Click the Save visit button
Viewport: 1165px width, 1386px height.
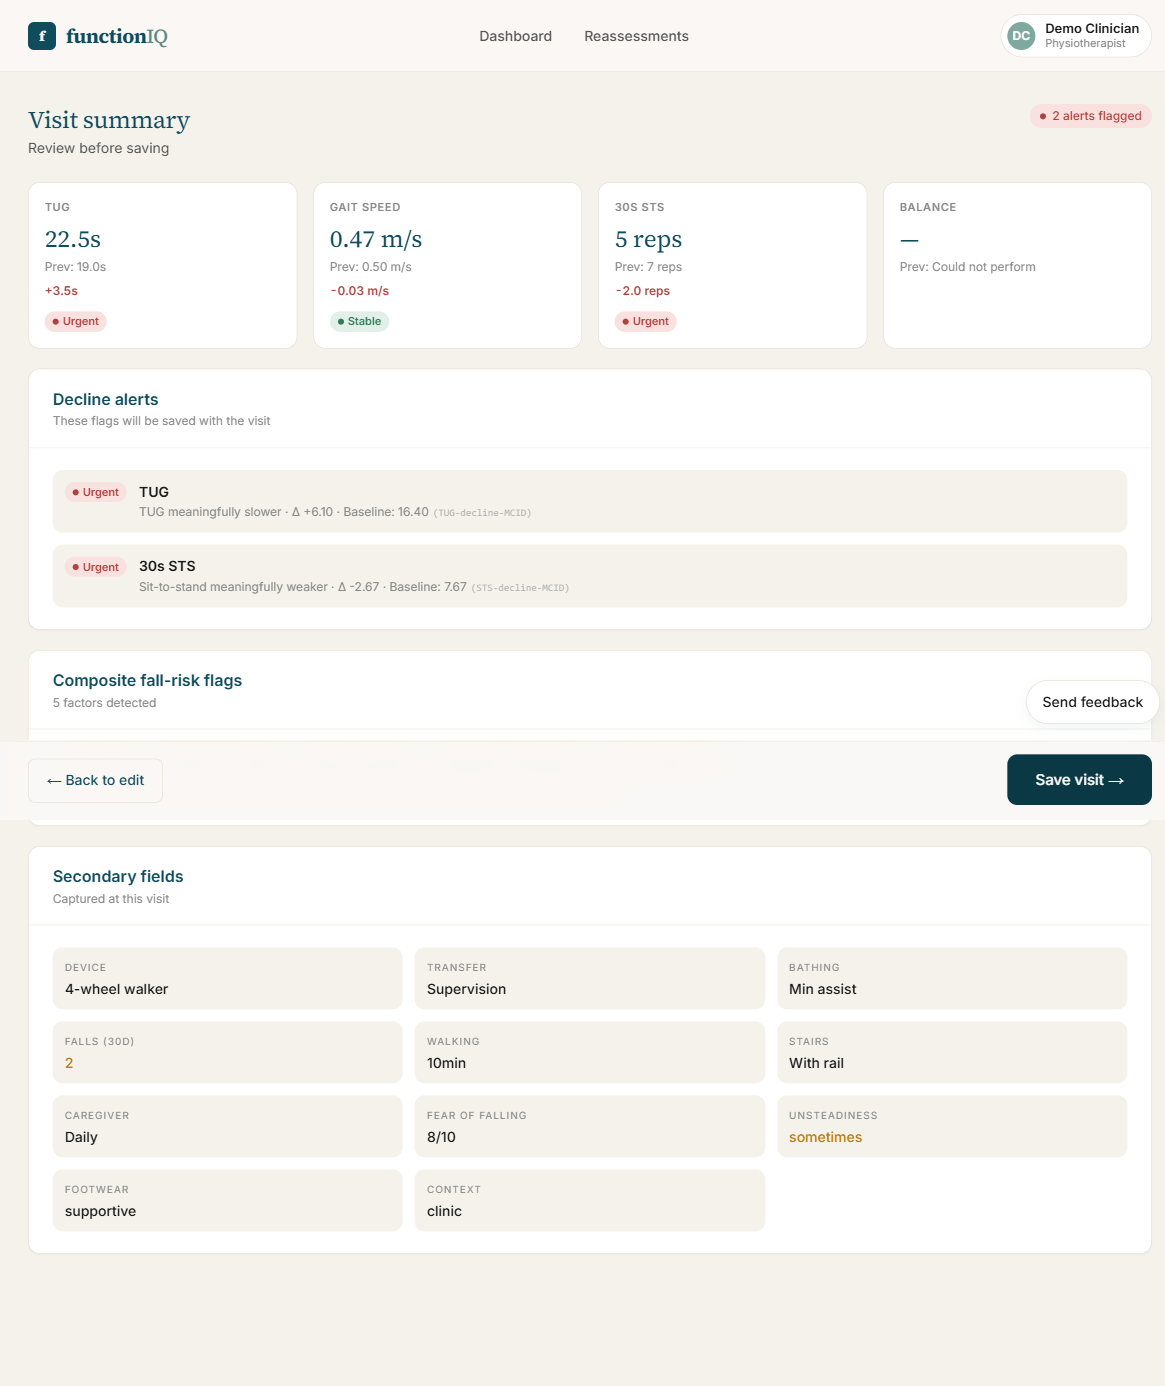click(1079, 780)
